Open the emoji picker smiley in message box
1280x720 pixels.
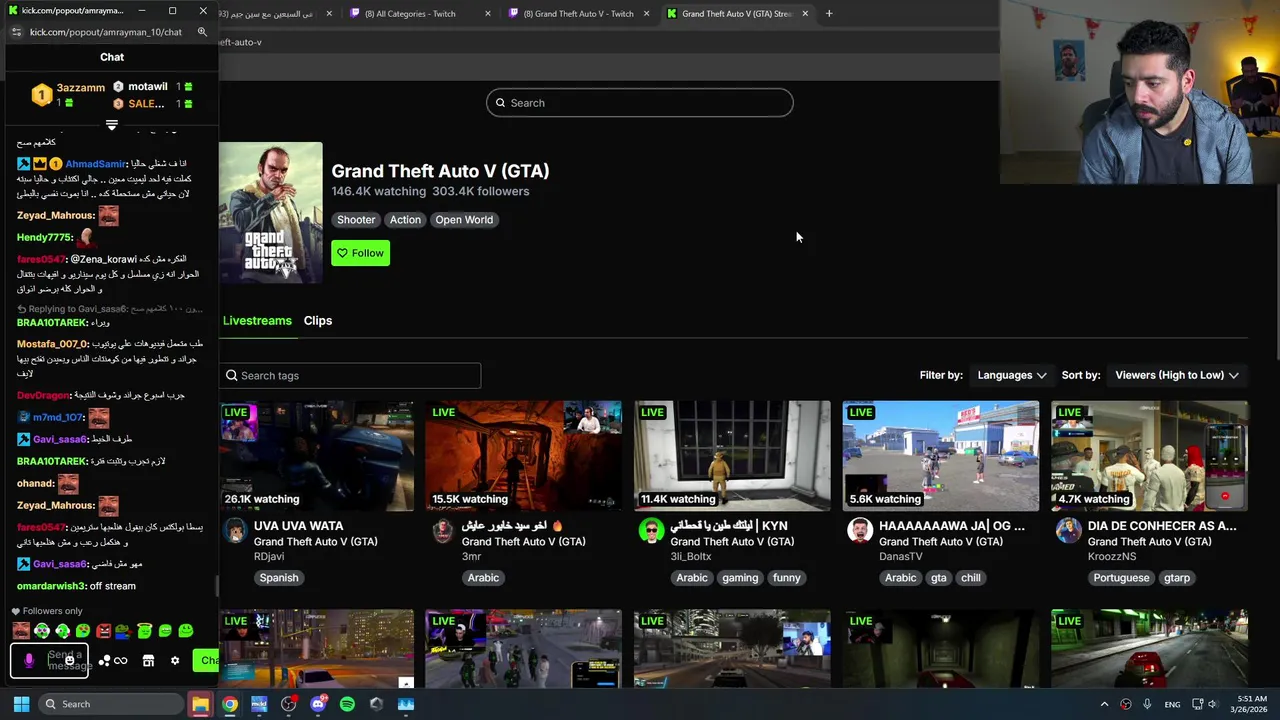(x=69, y=661)
